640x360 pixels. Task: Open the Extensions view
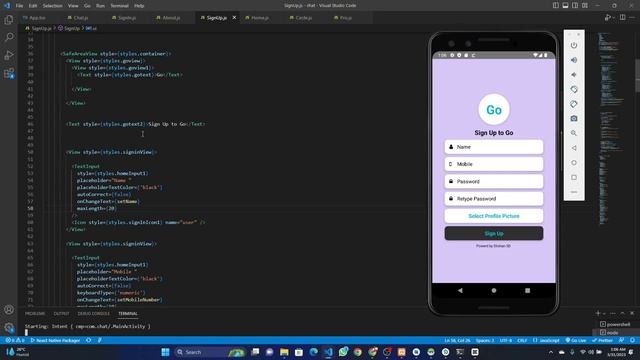point(9,73)
